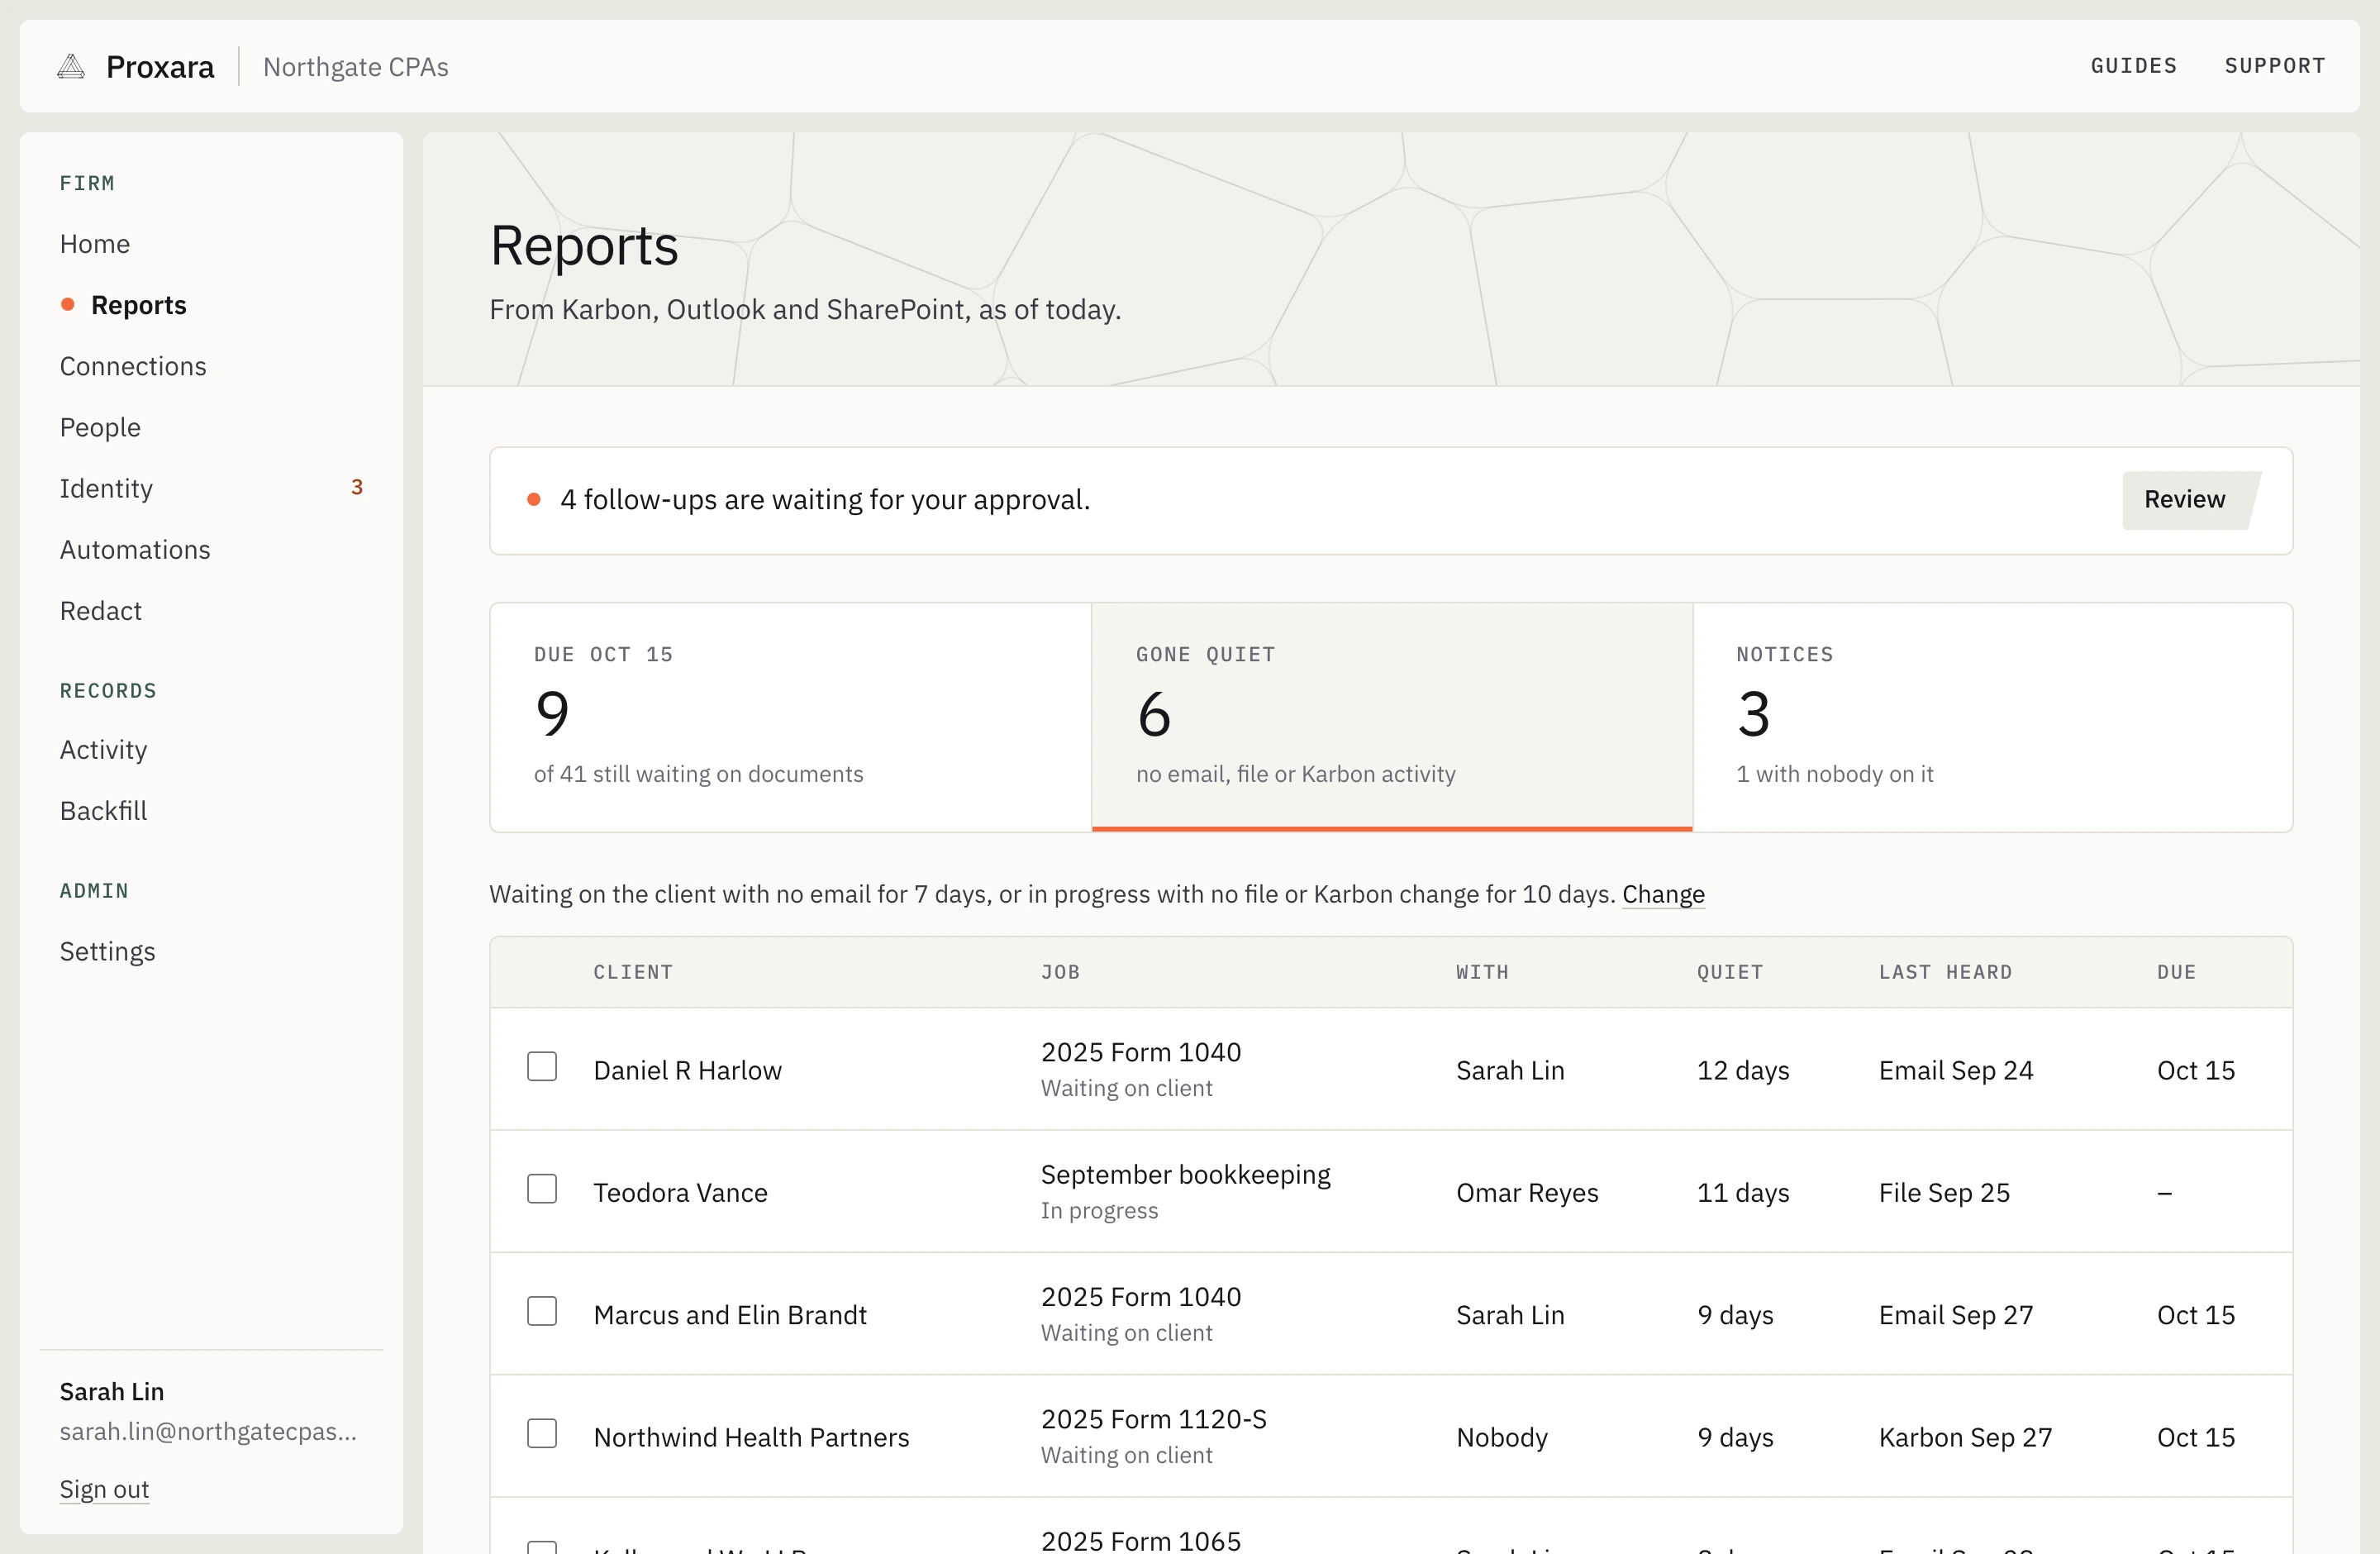
Task: Click client name Marcus and Elin Brandt
Action: tap(730, 1314)
